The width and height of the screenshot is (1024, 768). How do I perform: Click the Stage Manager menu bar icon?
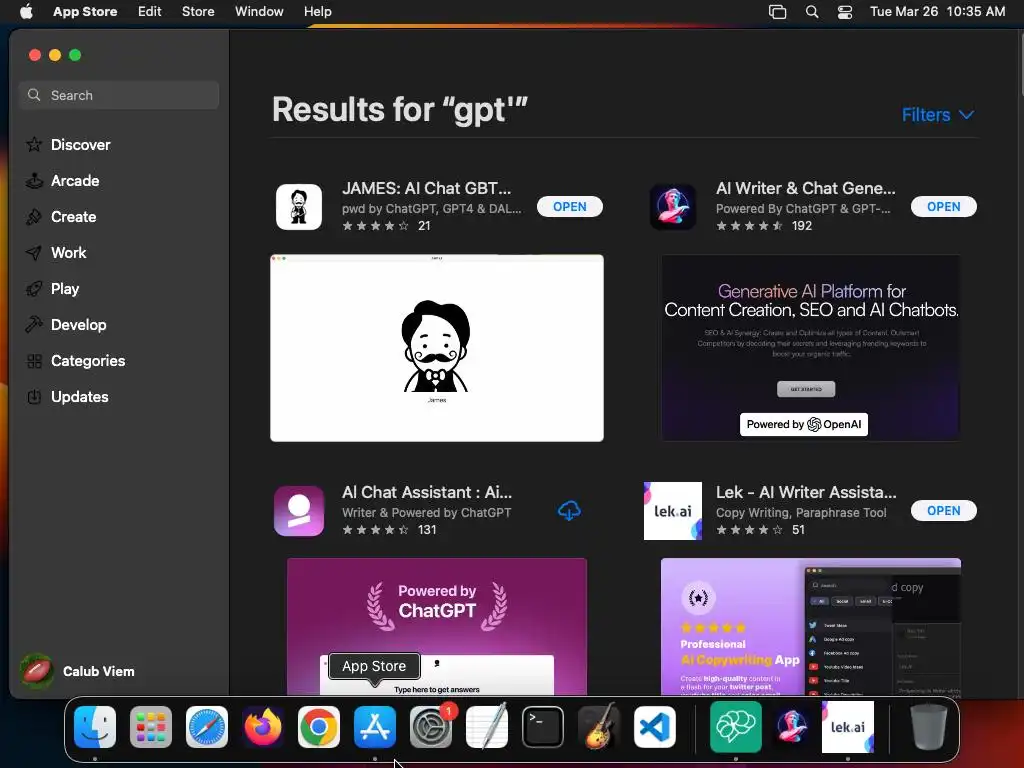click(777, 12)
